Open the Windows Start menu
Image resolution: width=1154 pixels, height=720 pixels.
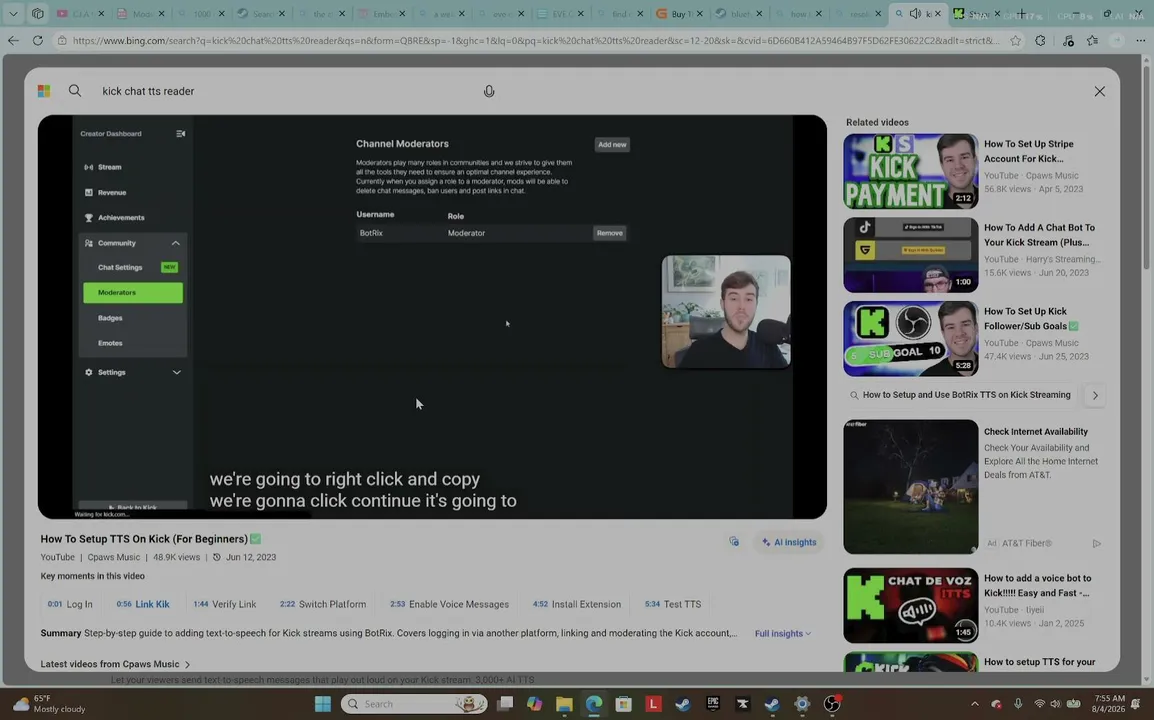322,704
